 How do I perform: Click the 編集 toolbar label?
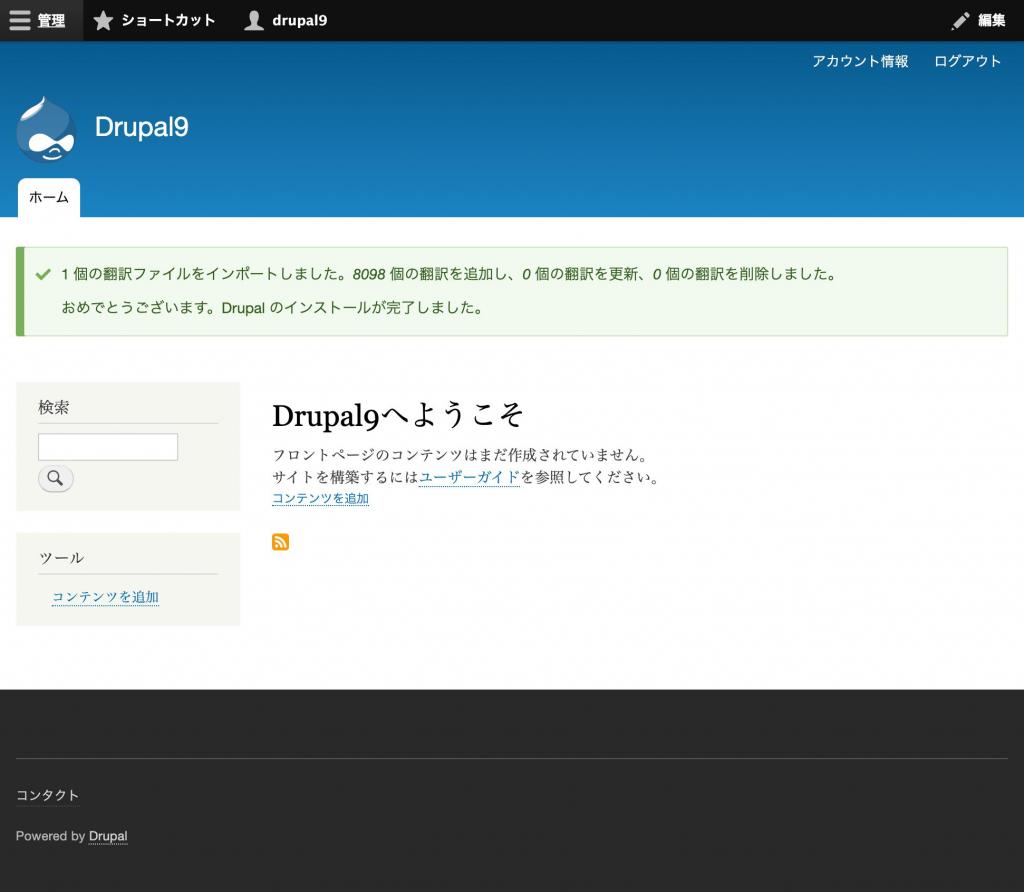tap(991, 21)
